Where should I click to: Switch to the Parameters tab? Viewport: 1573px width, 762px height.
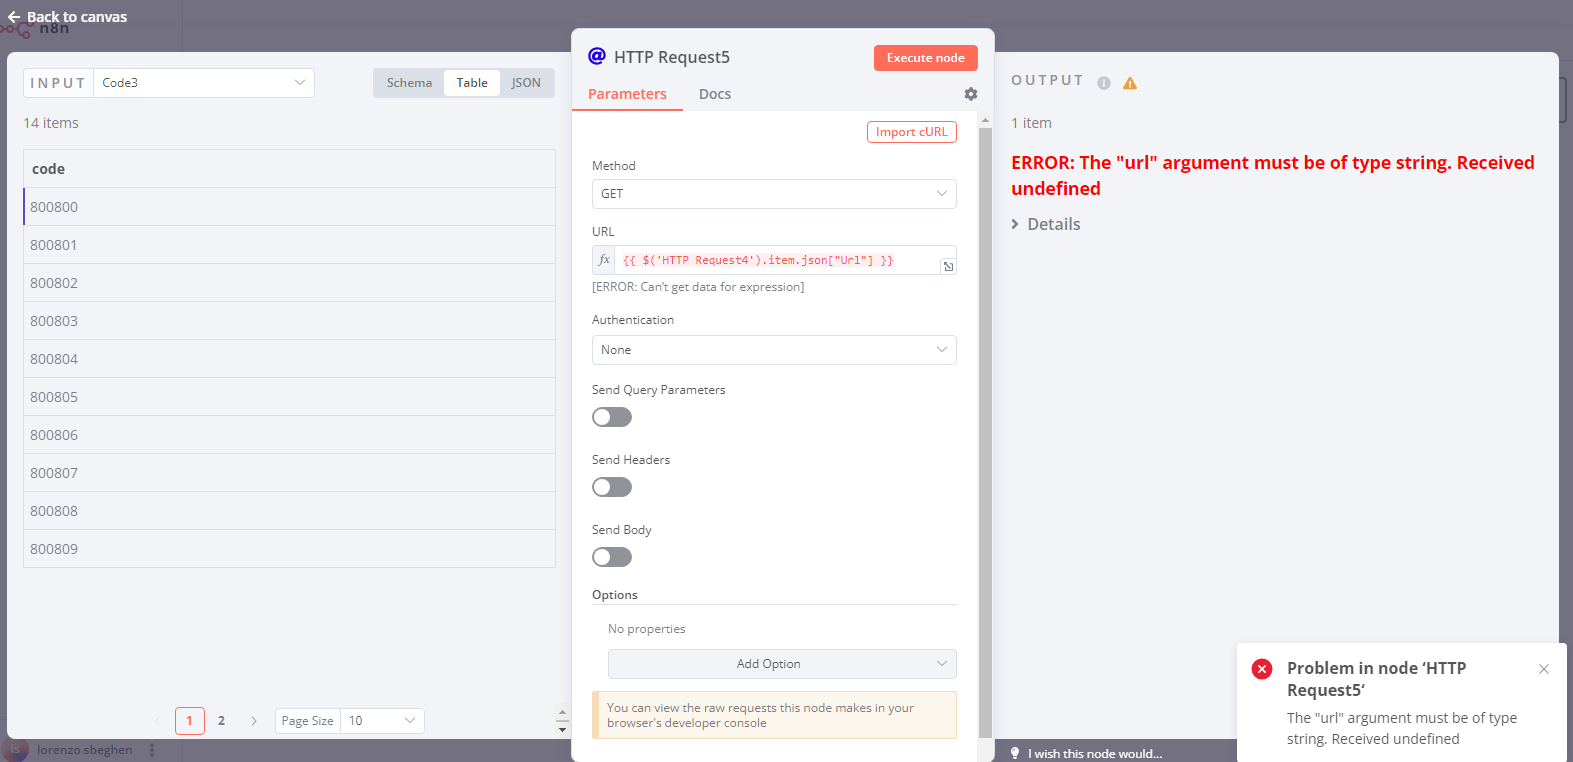627,94
